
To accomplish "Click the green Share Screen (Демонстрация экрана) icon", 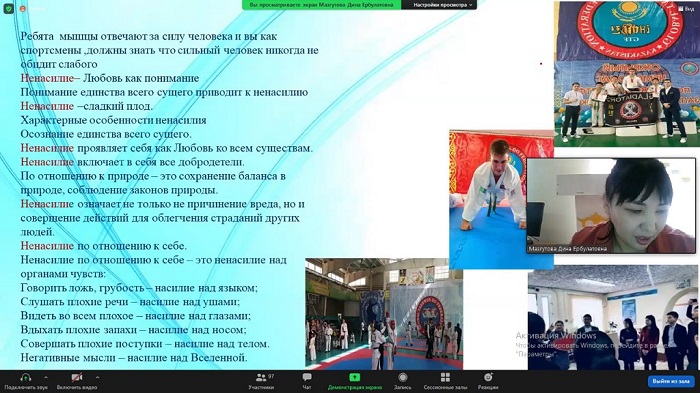I will click(354, 378).
